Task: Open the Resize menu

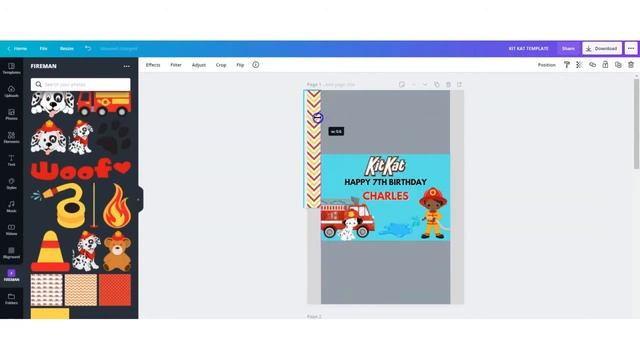Action: pos(67,49)
